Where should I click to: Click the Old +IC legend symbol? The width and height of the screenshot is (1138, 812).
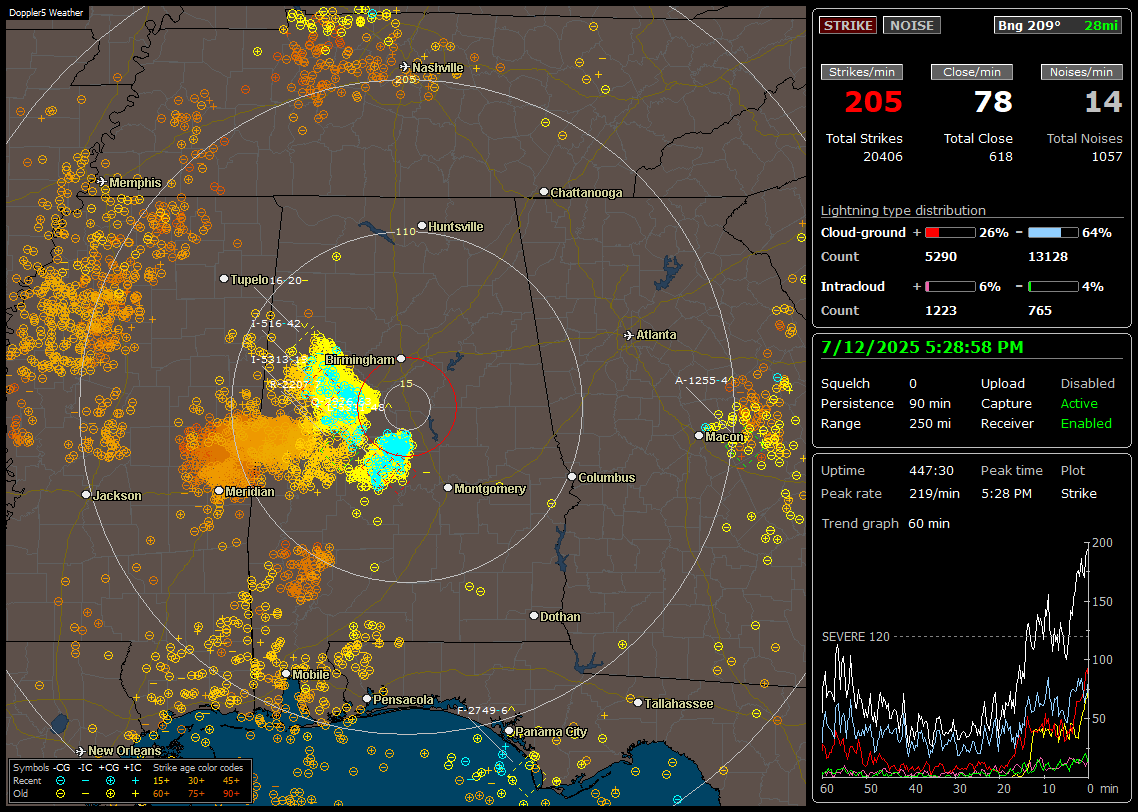135,794
